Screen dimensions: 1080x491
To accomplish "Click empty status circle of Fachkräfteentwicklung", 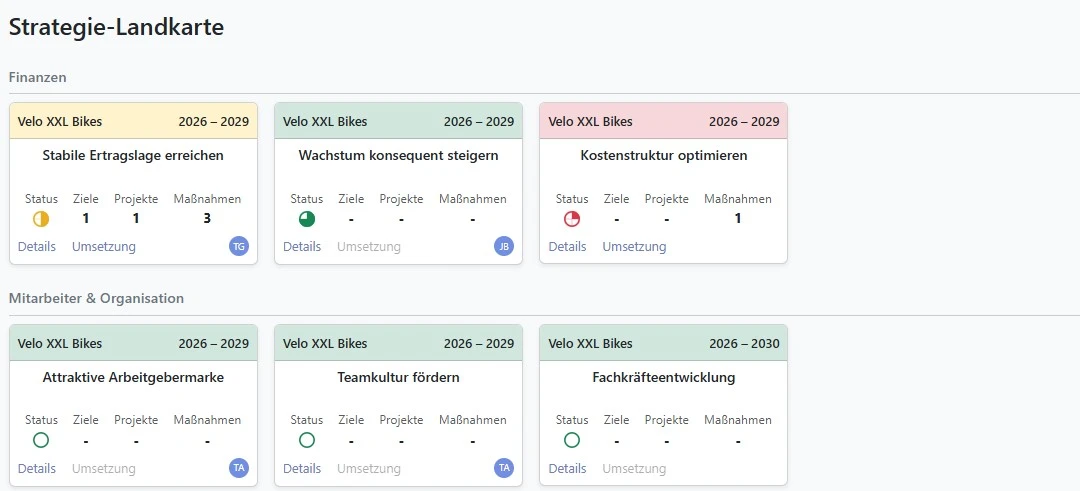I will (572, 440).
